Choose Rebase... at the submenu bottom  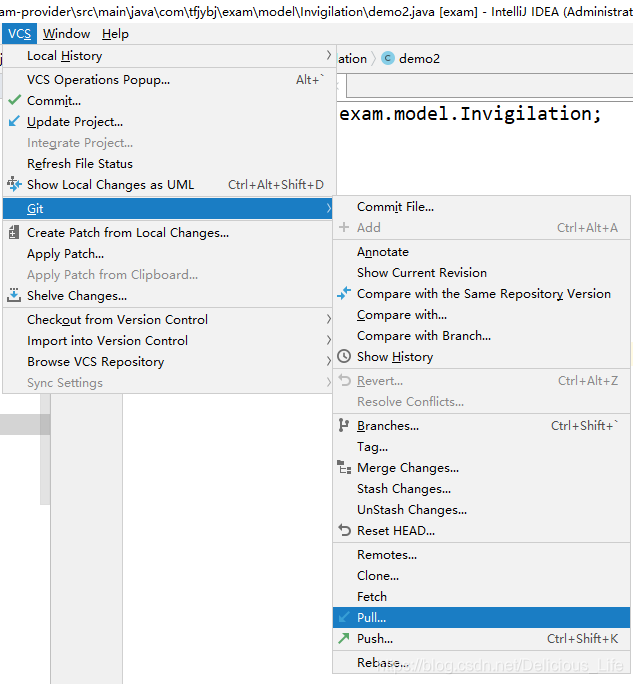(481, 662)
